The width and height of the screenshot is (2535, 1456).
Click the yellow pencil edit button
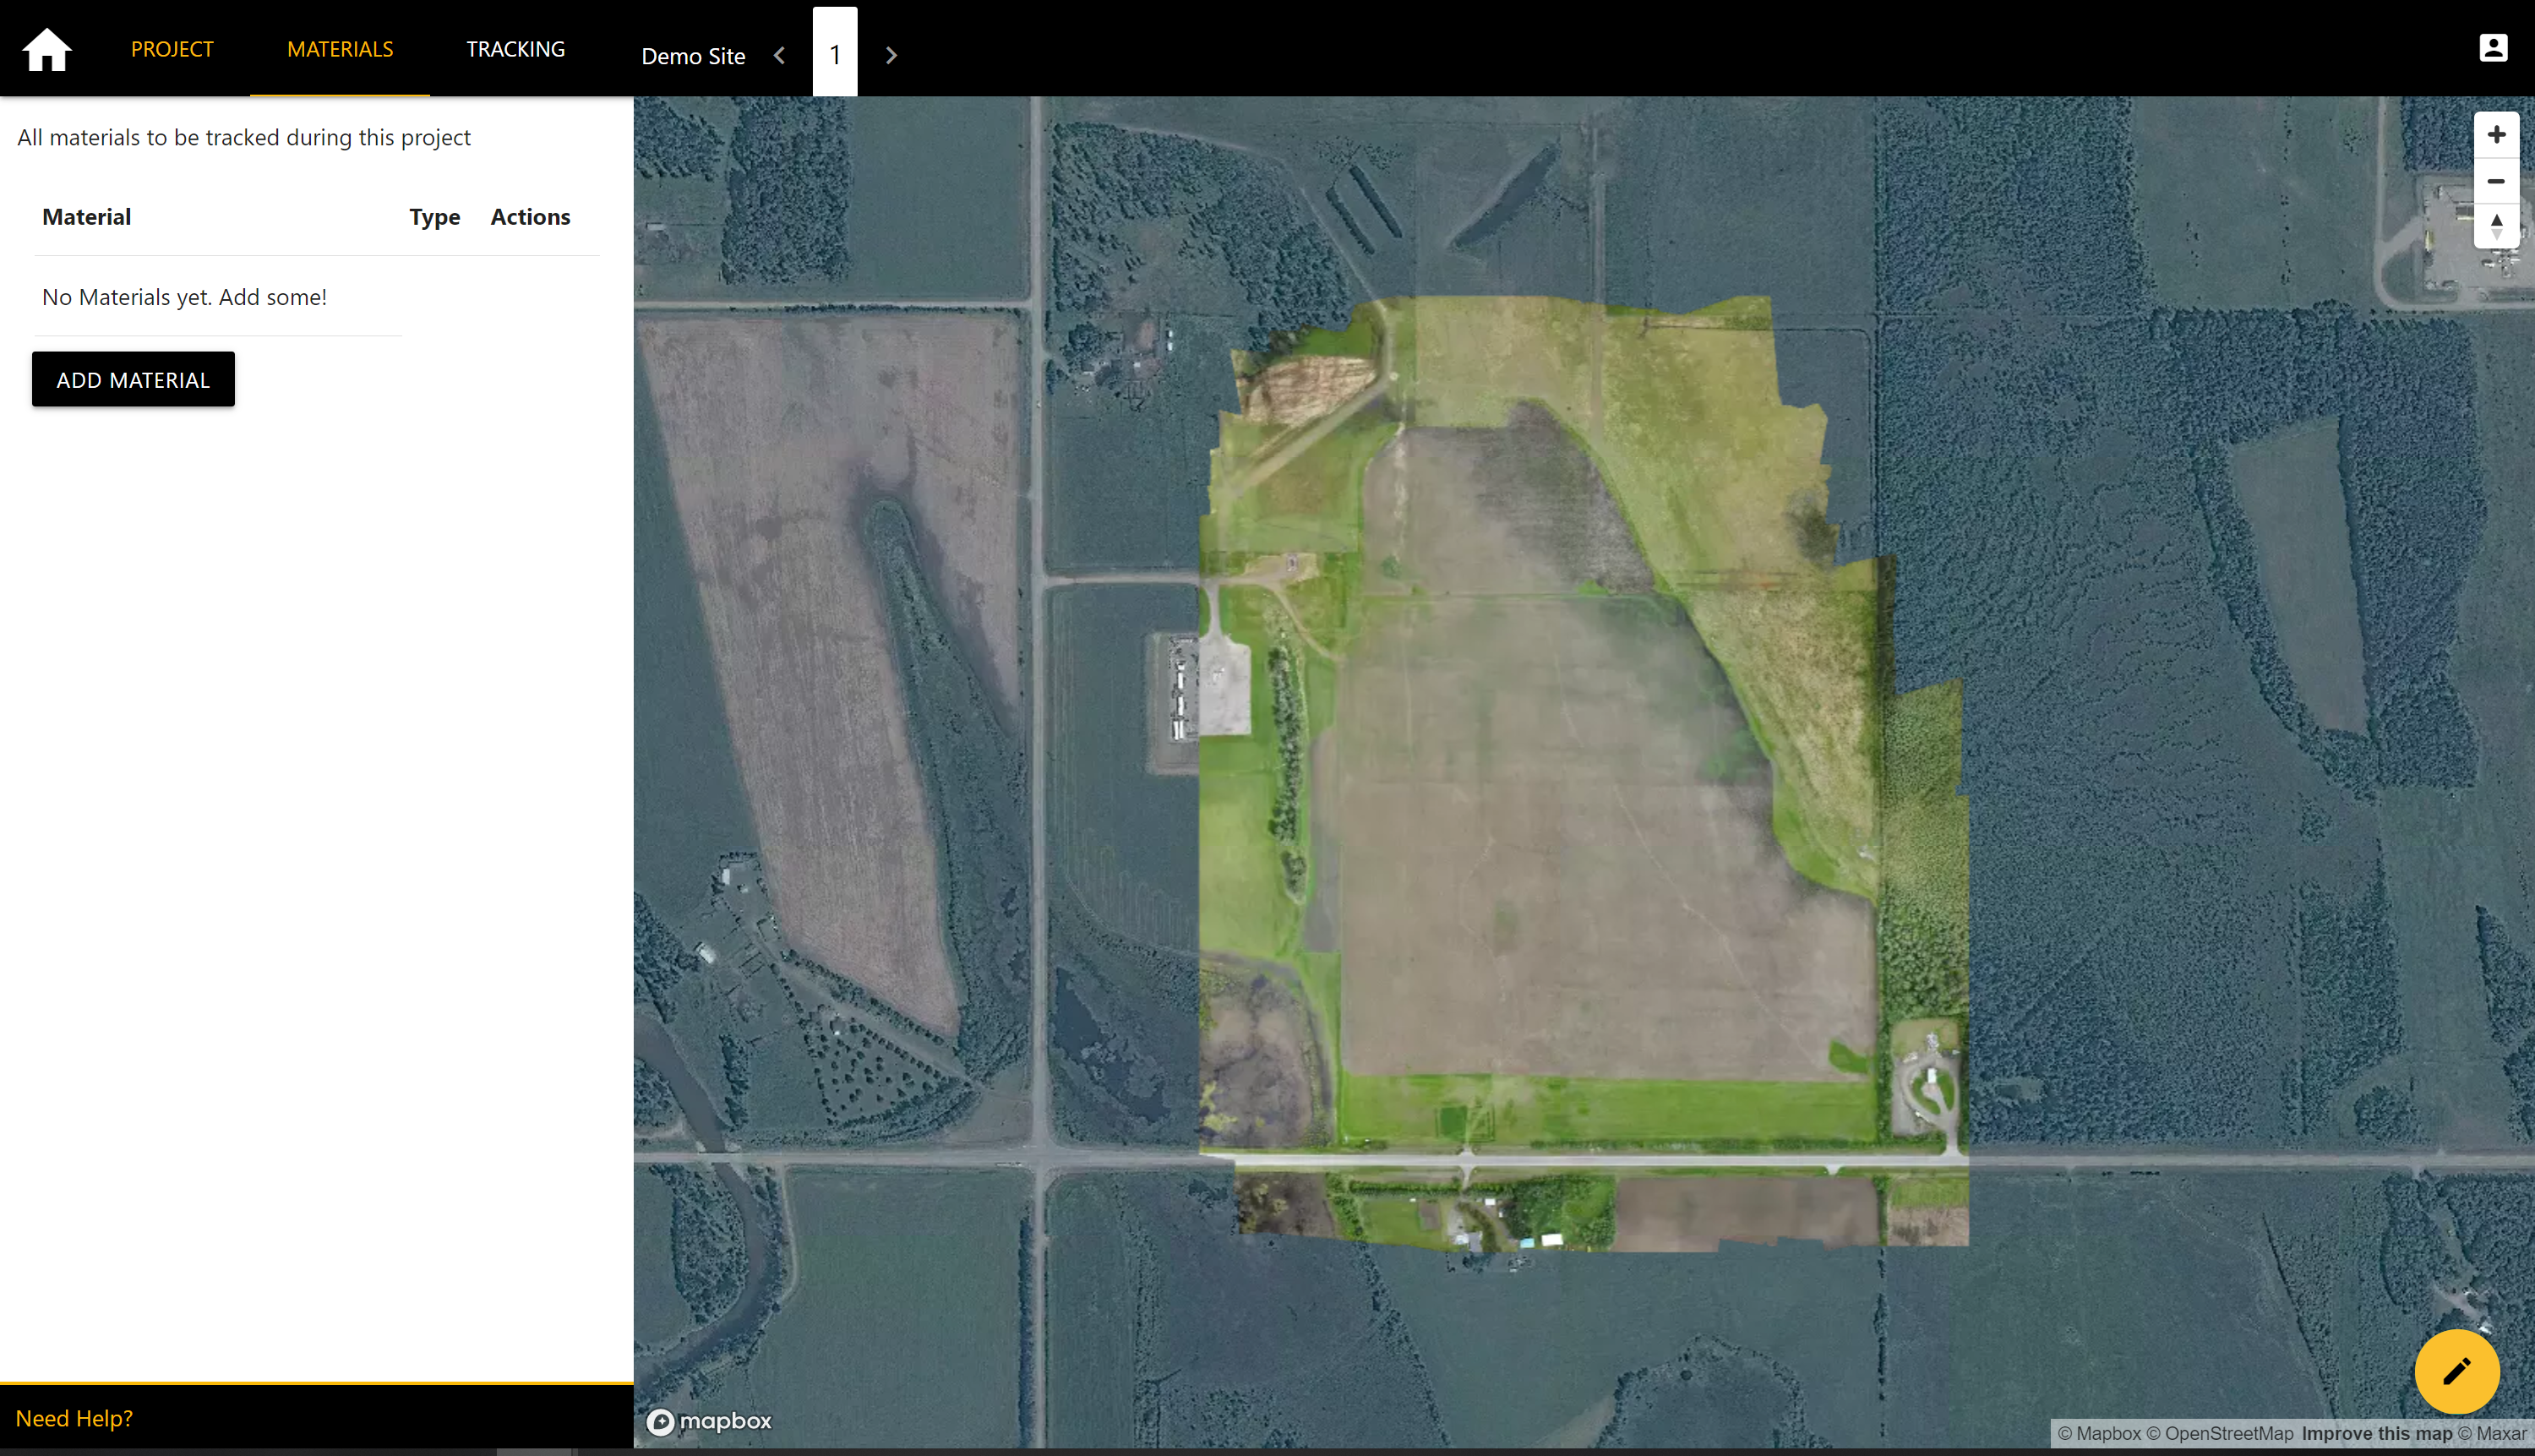tap(2456, 1371)
